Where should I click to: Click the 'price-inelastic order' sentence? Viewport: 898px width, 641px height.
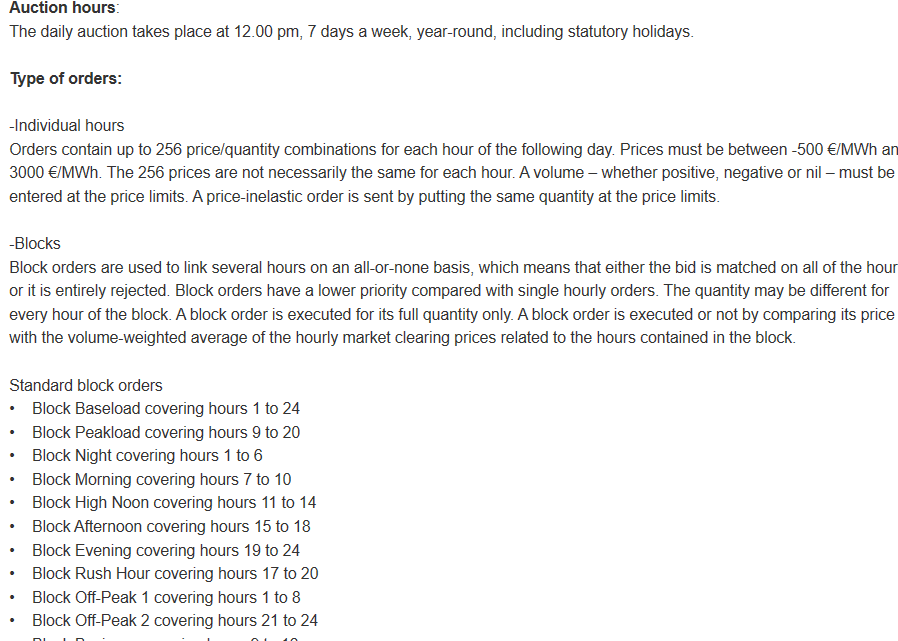click(x=456, y=196)
